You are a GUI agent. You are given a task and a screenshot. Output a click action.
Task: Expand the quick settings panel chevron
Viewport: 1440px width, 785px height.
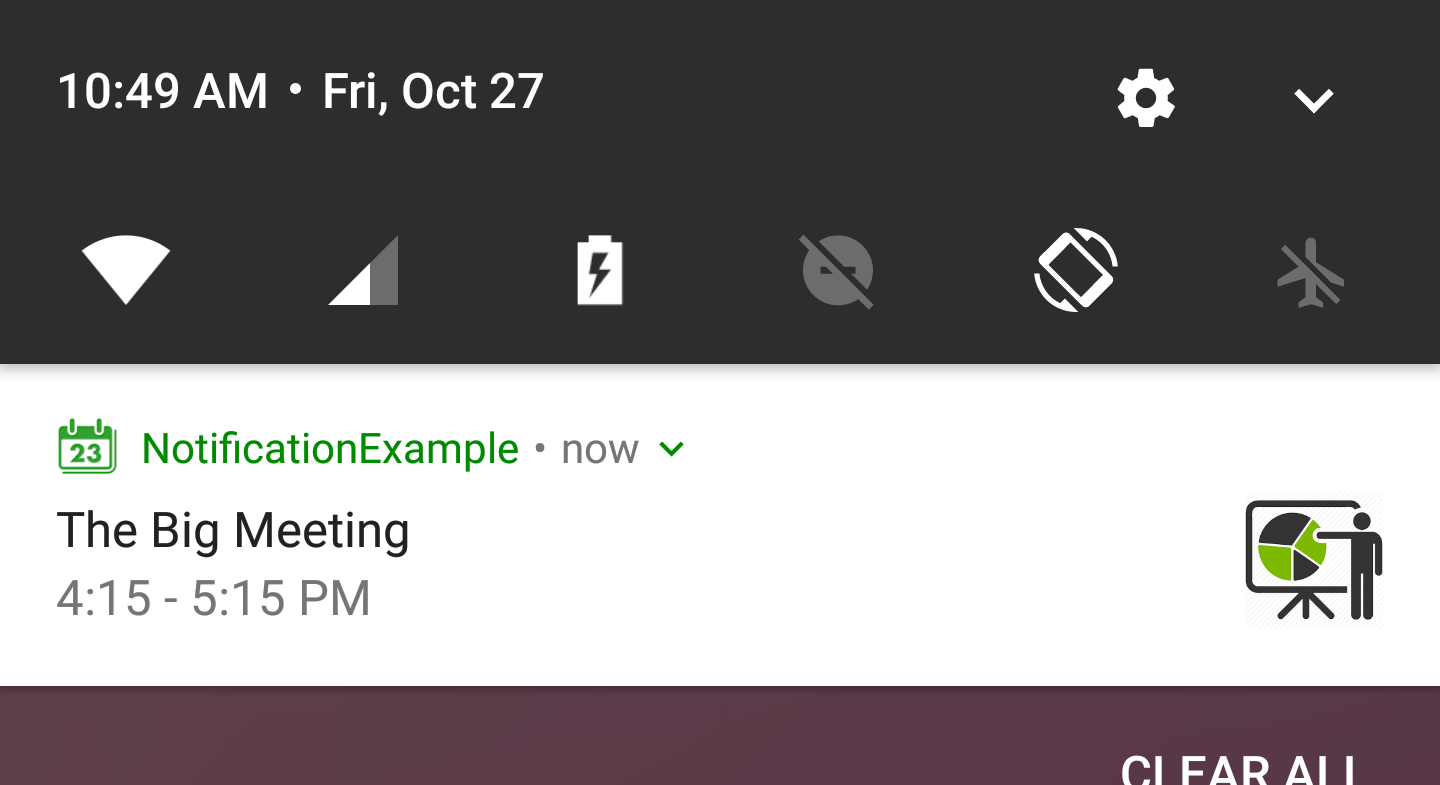(x=1313, y=100)
